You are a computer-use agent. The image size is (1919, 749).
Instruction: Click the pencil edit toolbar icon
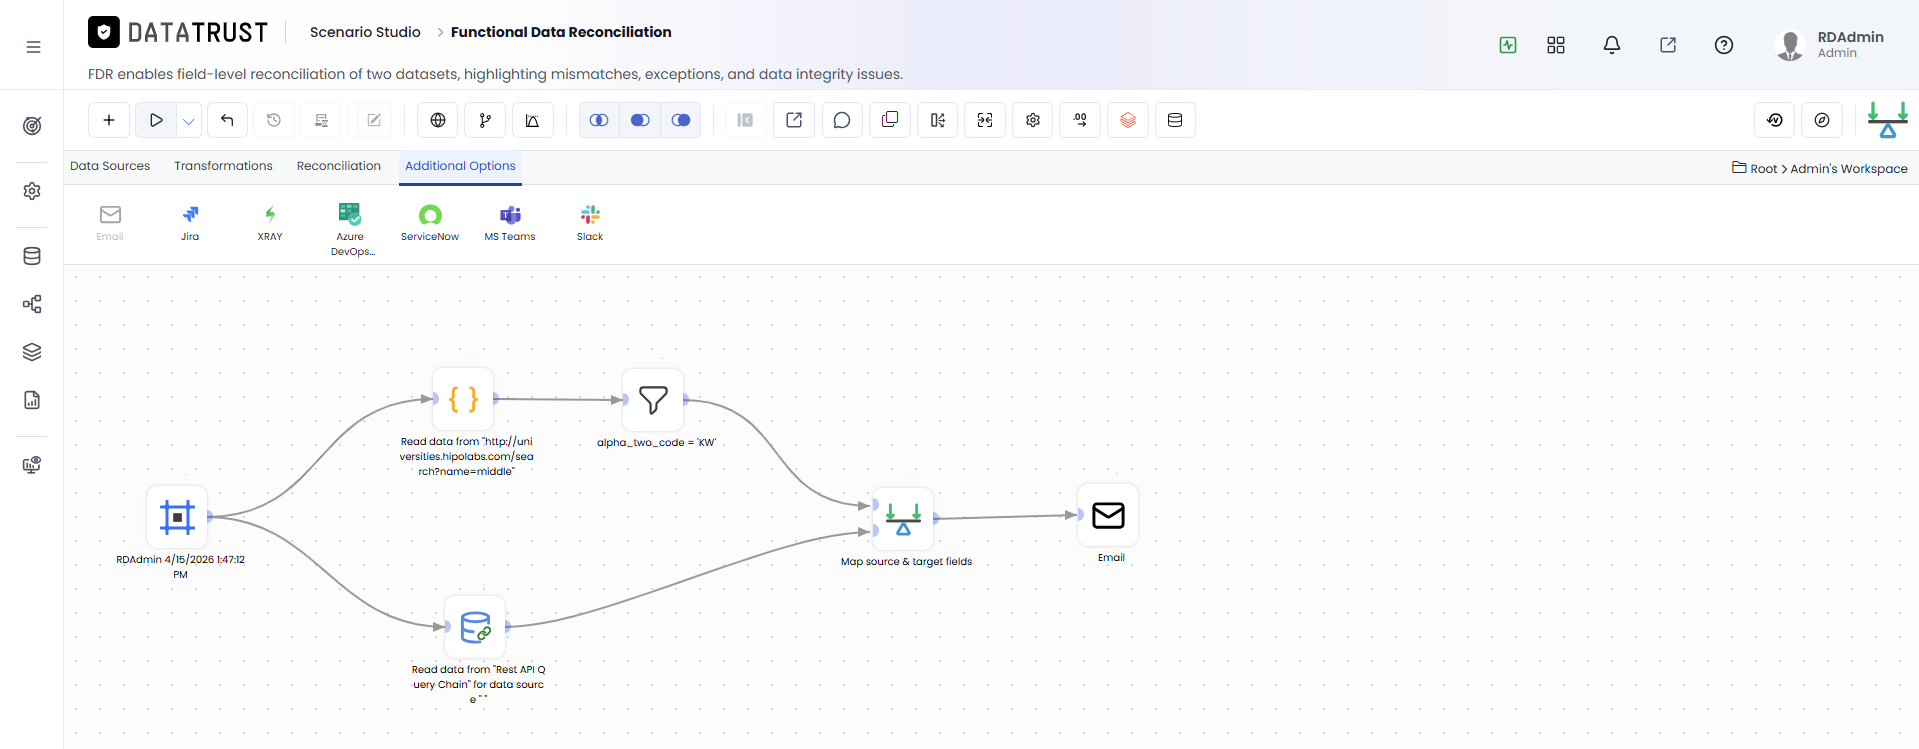pos(374,120)
